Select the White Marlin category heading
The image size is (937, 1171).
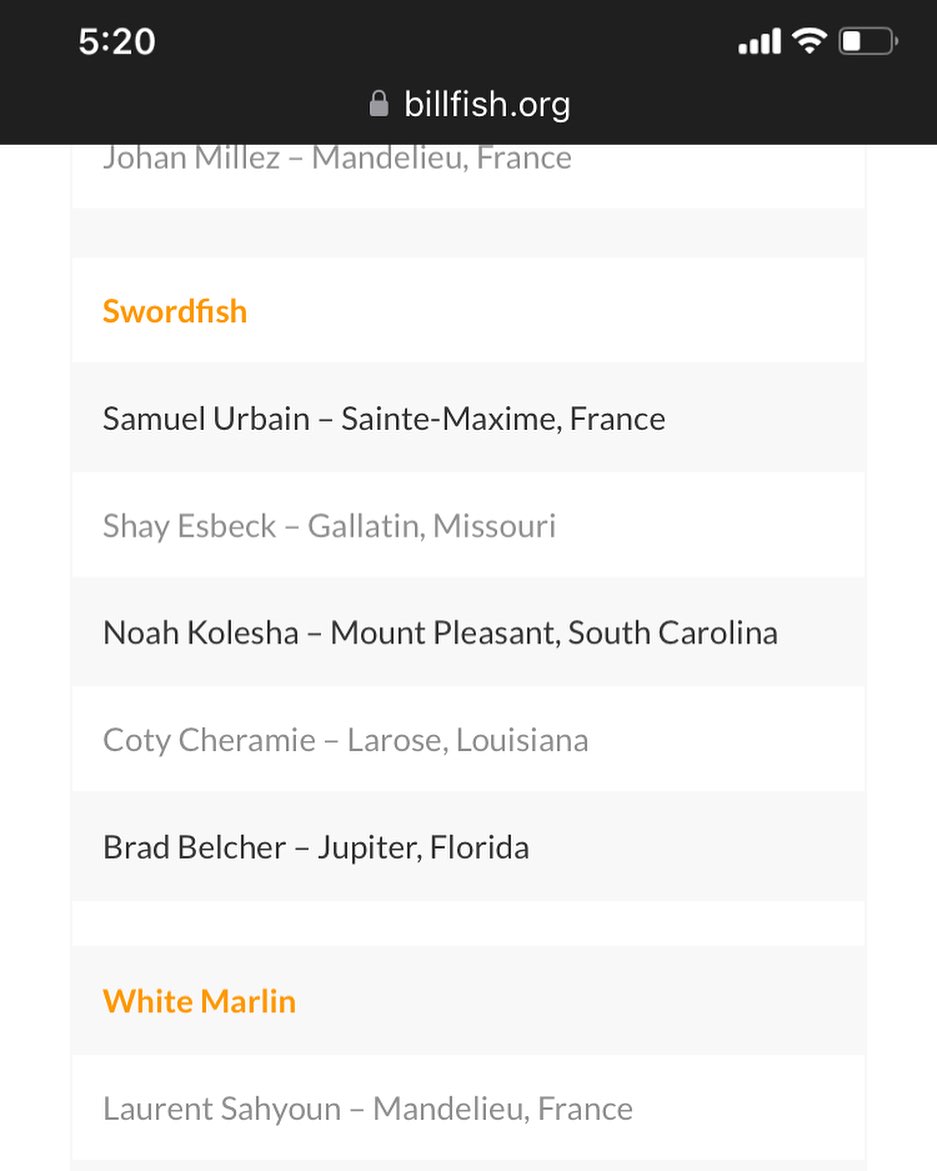199,1001
